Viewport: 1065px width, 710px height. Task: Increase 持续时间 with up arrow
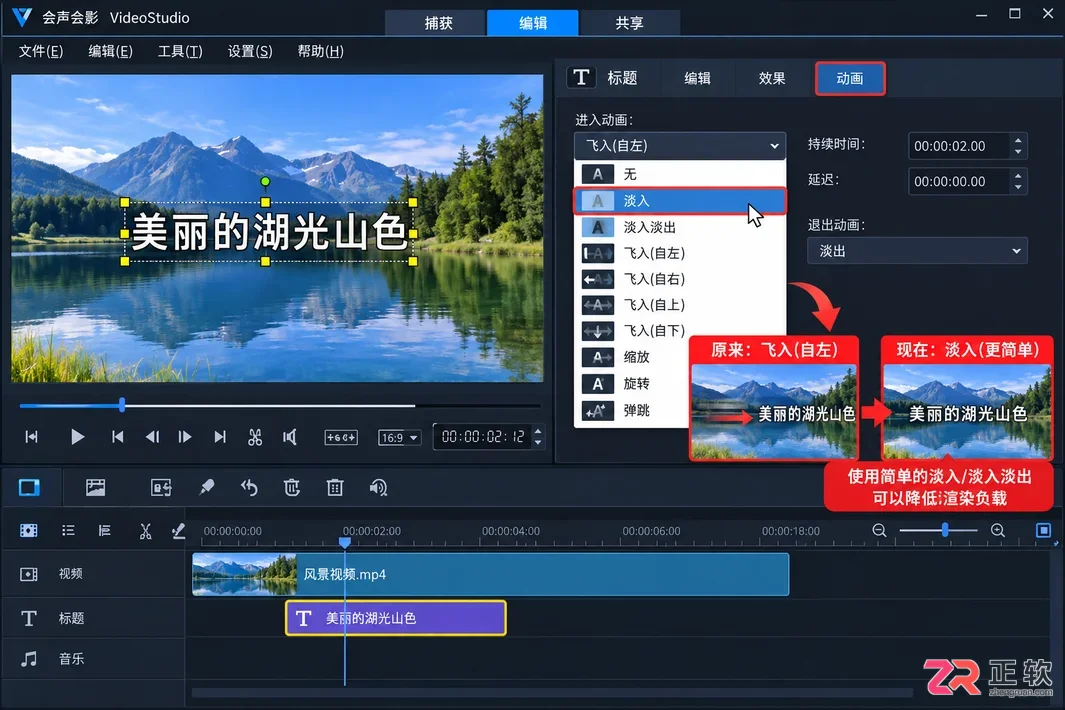(1018, 140)
